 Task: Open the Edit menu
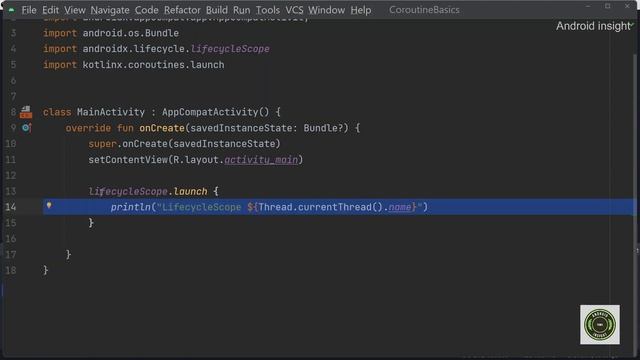50,10
